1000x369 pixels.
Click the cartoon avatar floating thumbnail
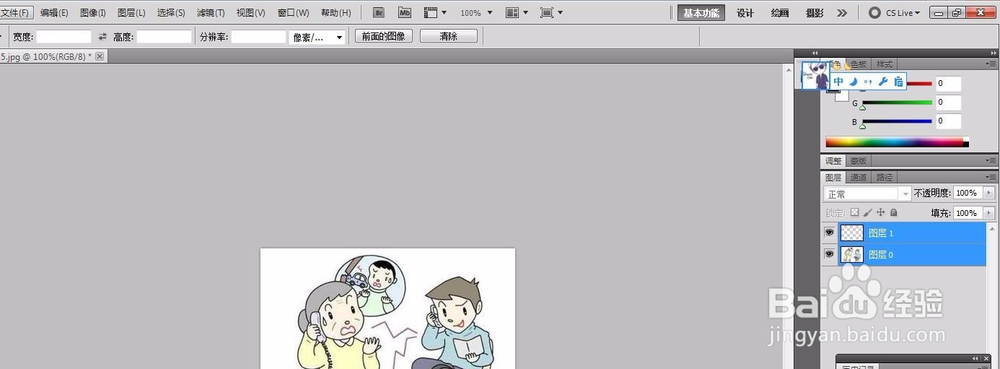[816, 75]
